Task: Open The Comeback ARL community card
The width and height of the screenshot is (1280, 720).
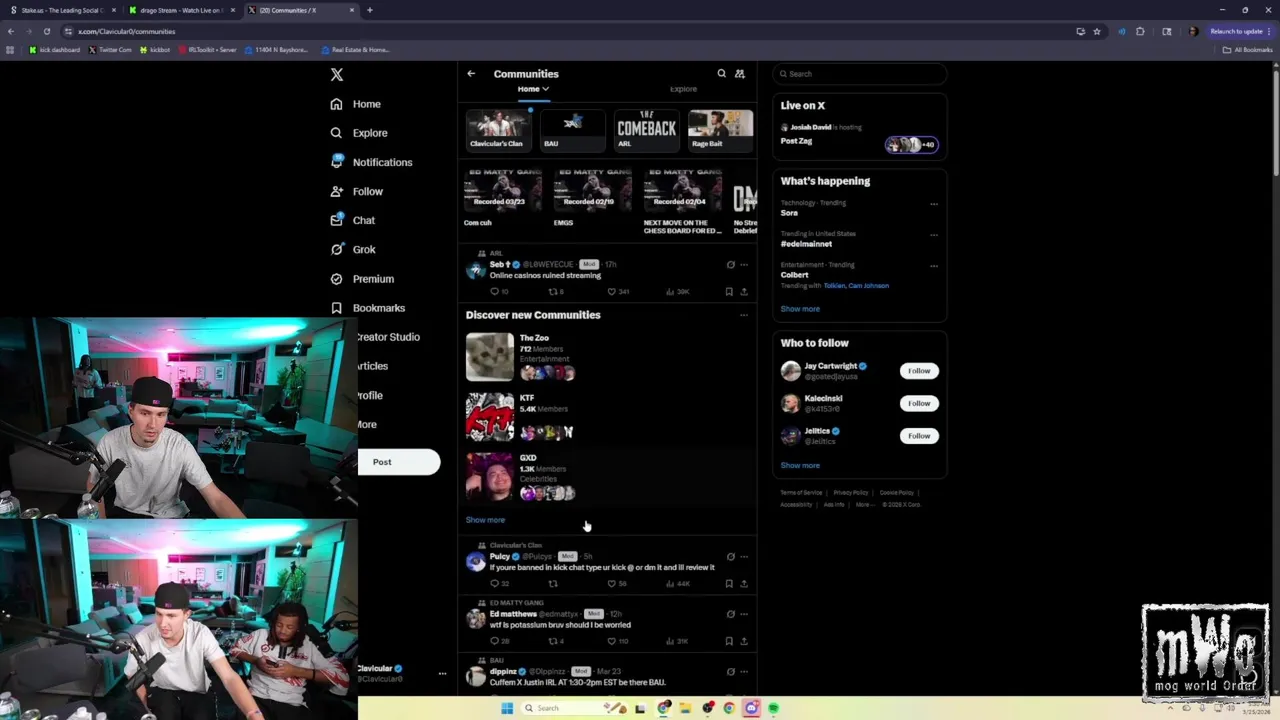Action: point(646,130)
